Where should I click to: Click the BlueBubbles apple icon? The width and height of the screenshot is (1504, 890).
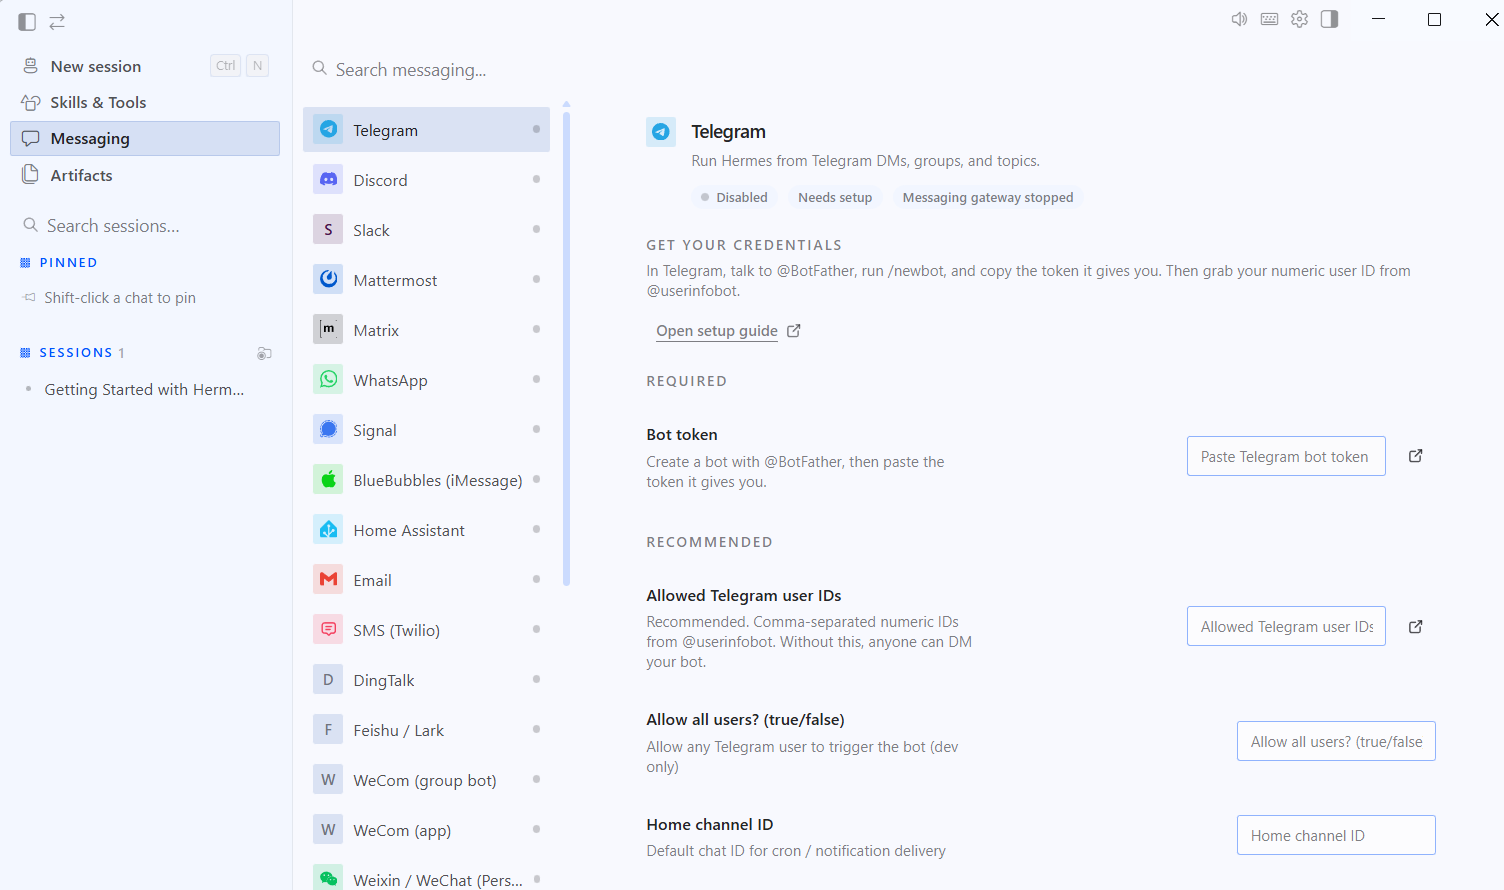coord(328,479)
